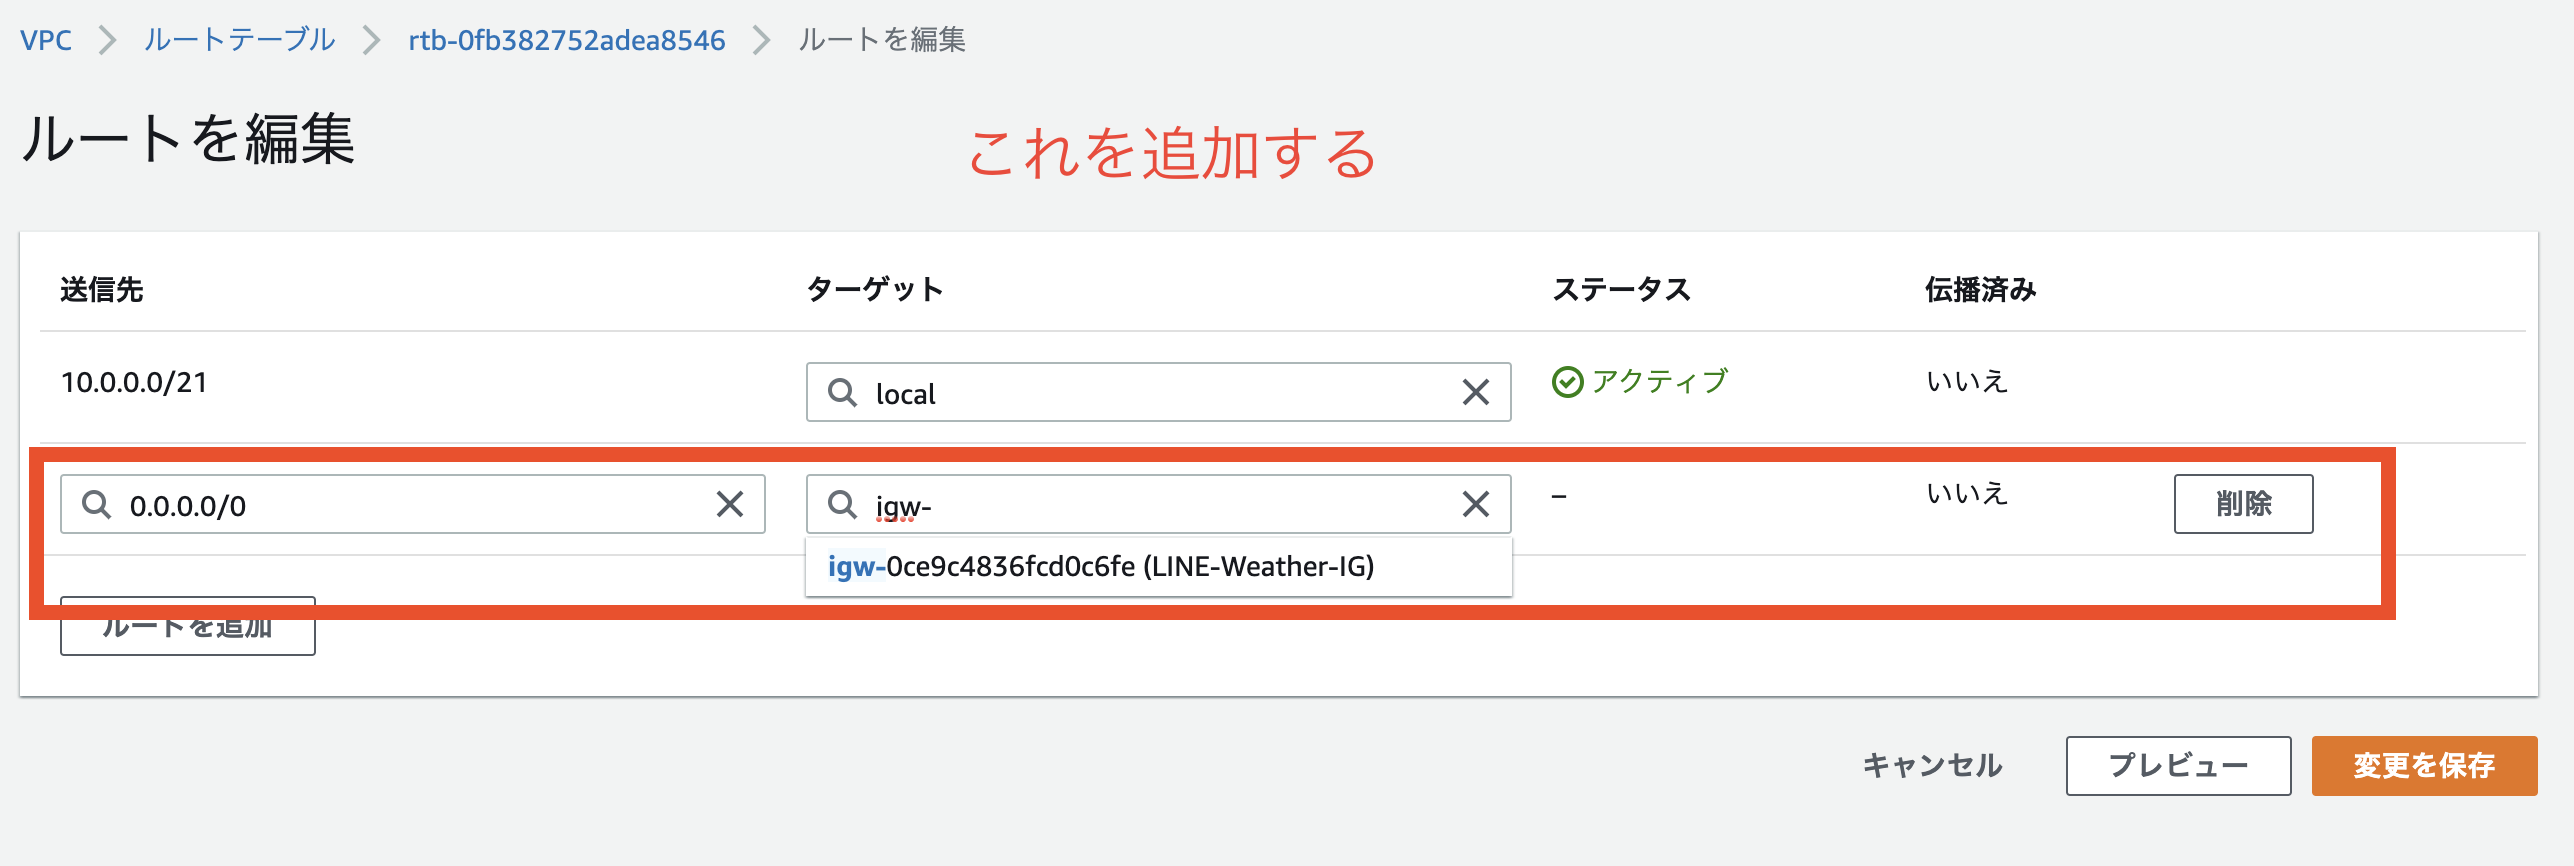Screen dimensions: 2574x866
Task: Focus the local target input field
Action: (1158, 392)
